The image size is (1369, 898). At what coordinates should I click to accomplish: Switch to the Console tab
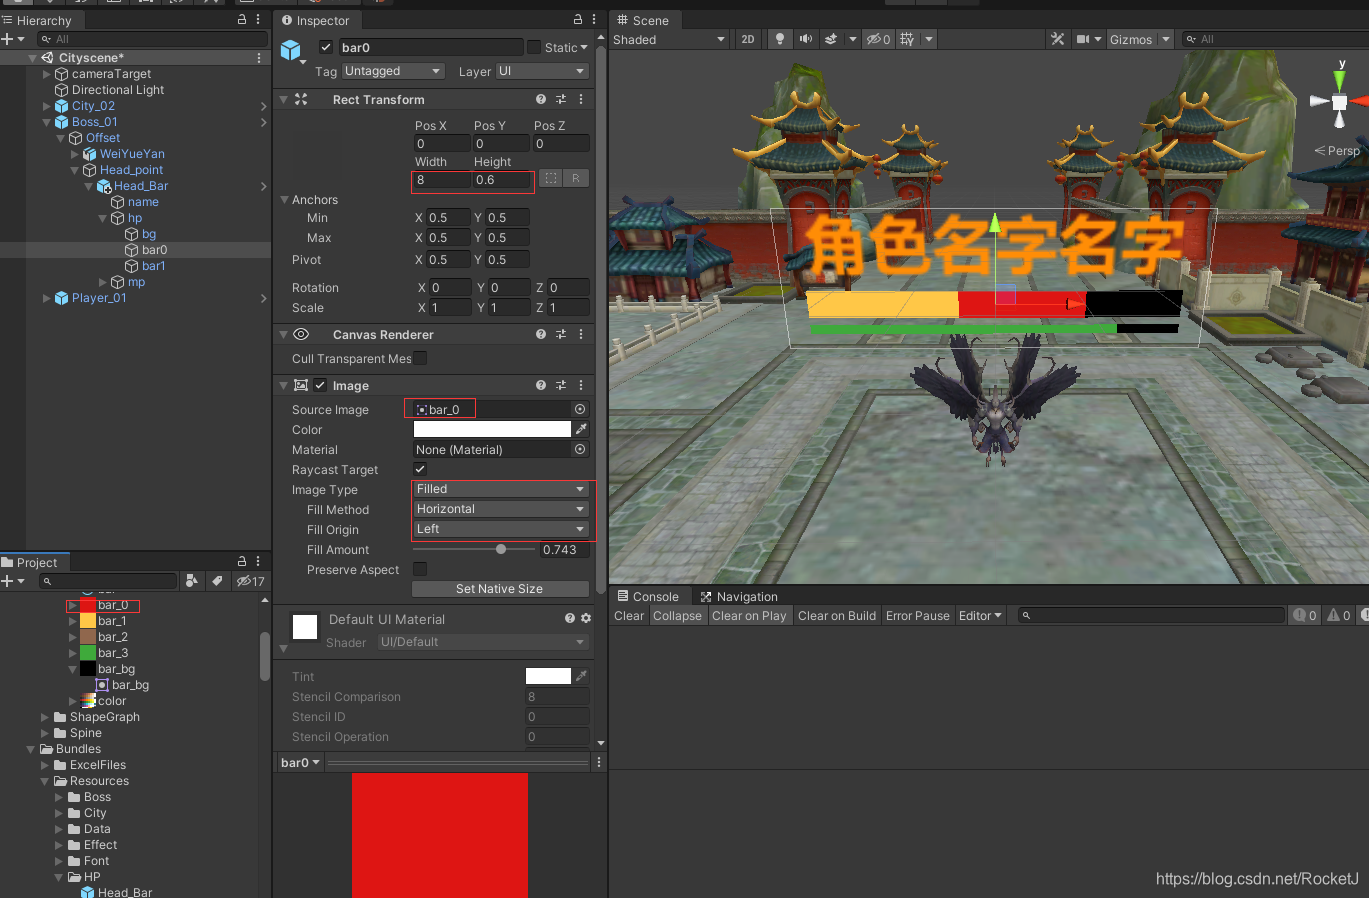(x=647, y=596)
